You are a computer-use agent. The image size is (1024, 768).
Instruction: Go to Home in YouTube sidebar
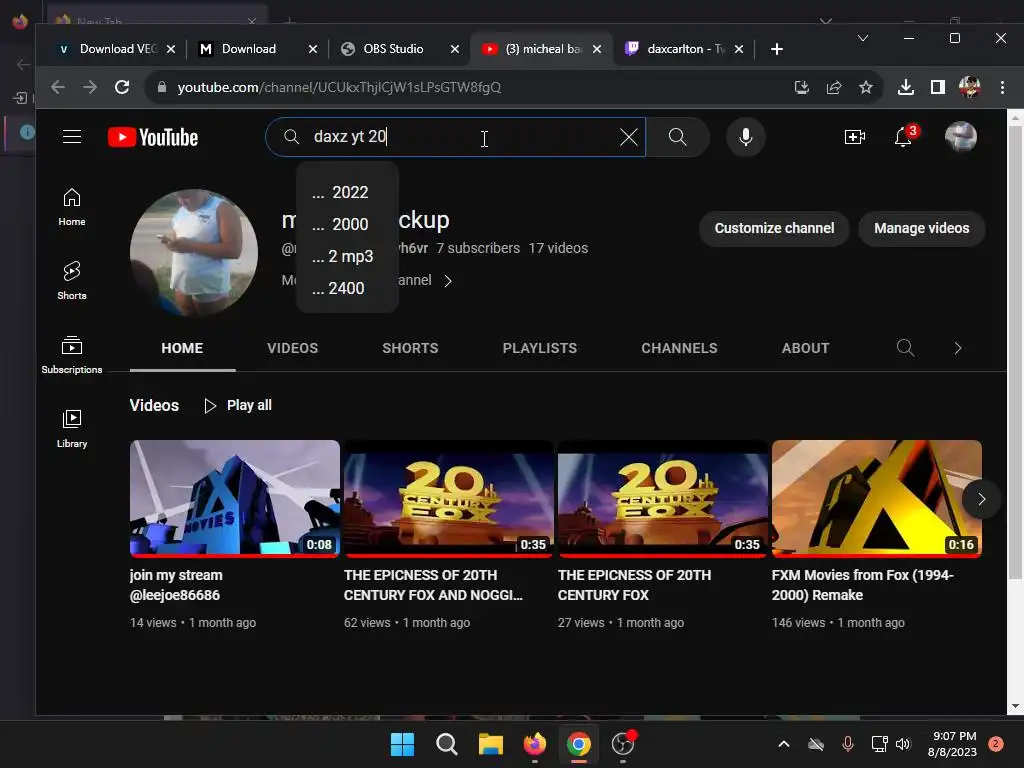click(72, 206)
